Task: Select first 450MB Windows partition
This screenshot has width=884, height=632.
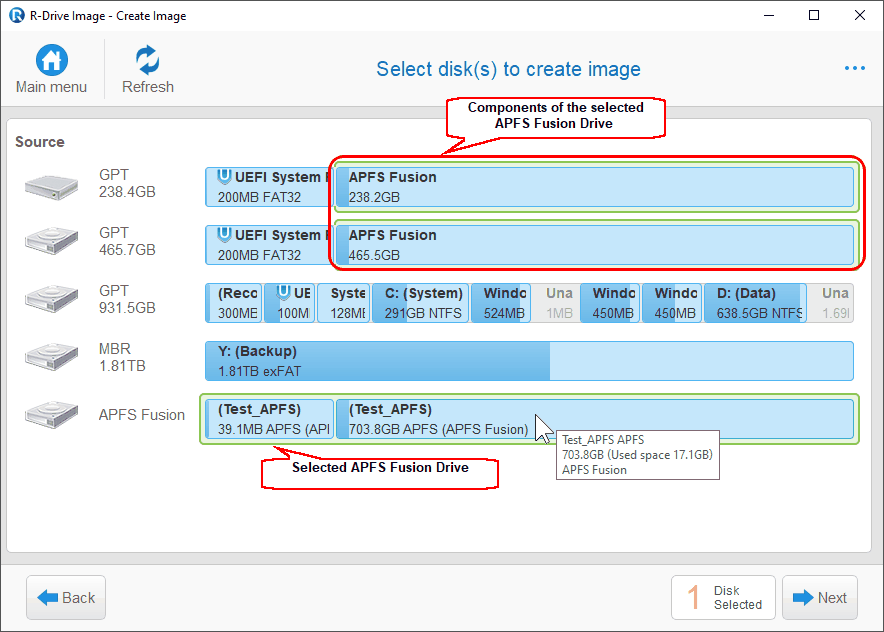Action: [611, 303]
